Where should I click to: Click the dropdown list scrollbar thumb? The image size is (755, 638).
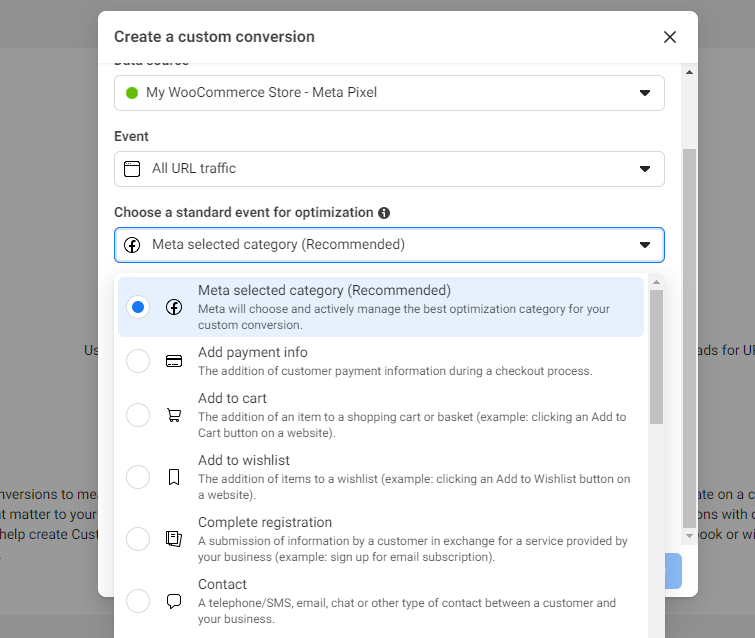656,357
